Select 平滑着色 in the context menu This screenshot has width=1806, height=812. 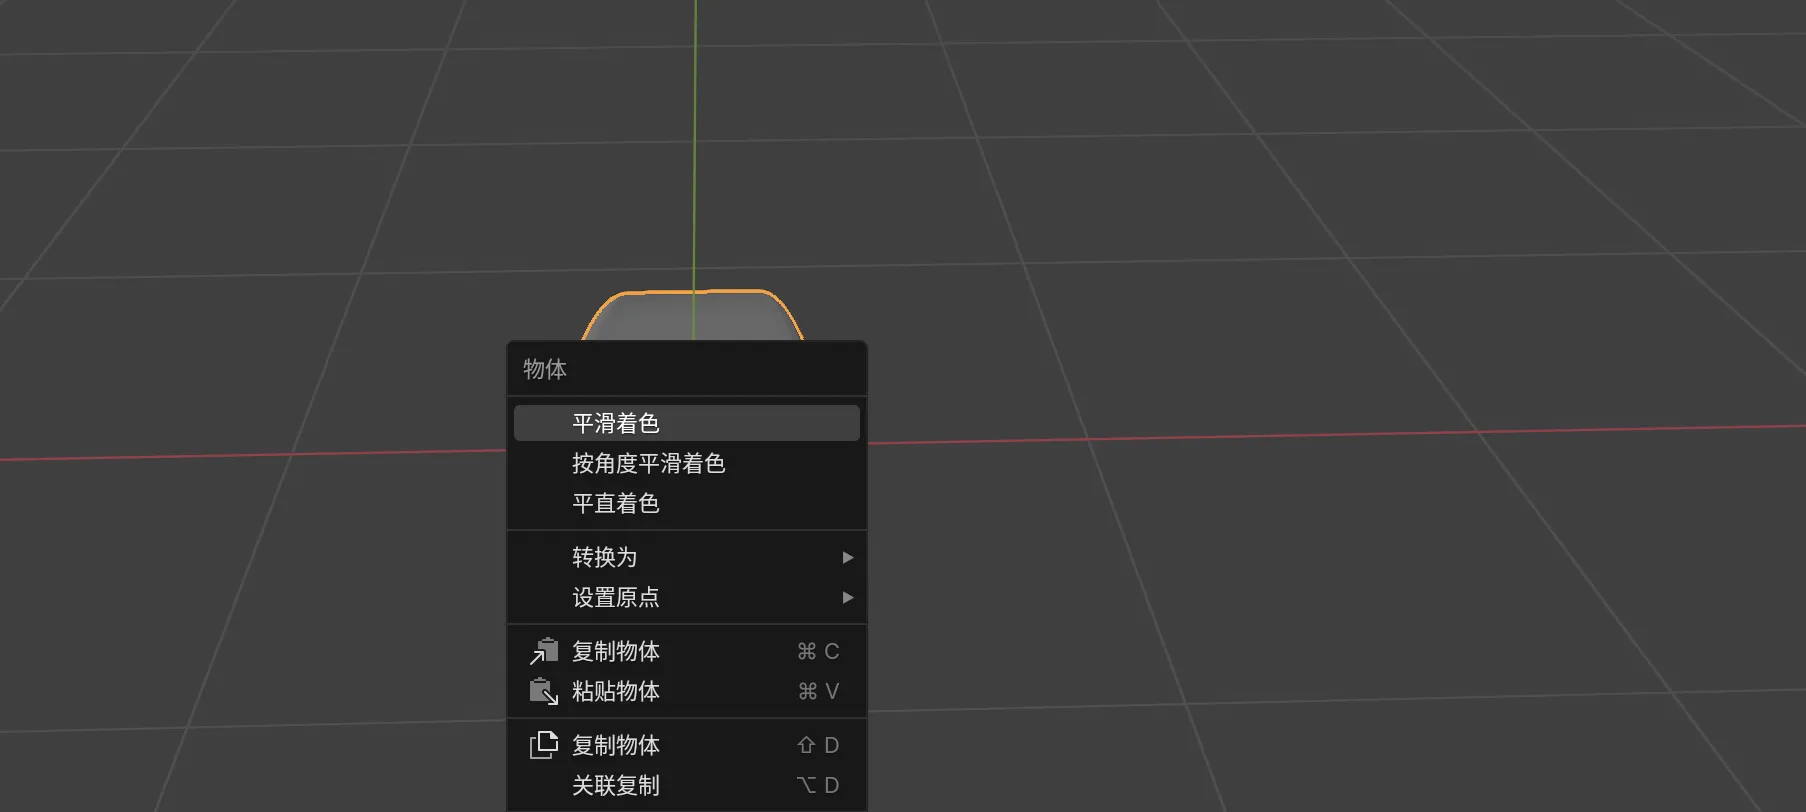pyautogui.click(x=686, y=423)
